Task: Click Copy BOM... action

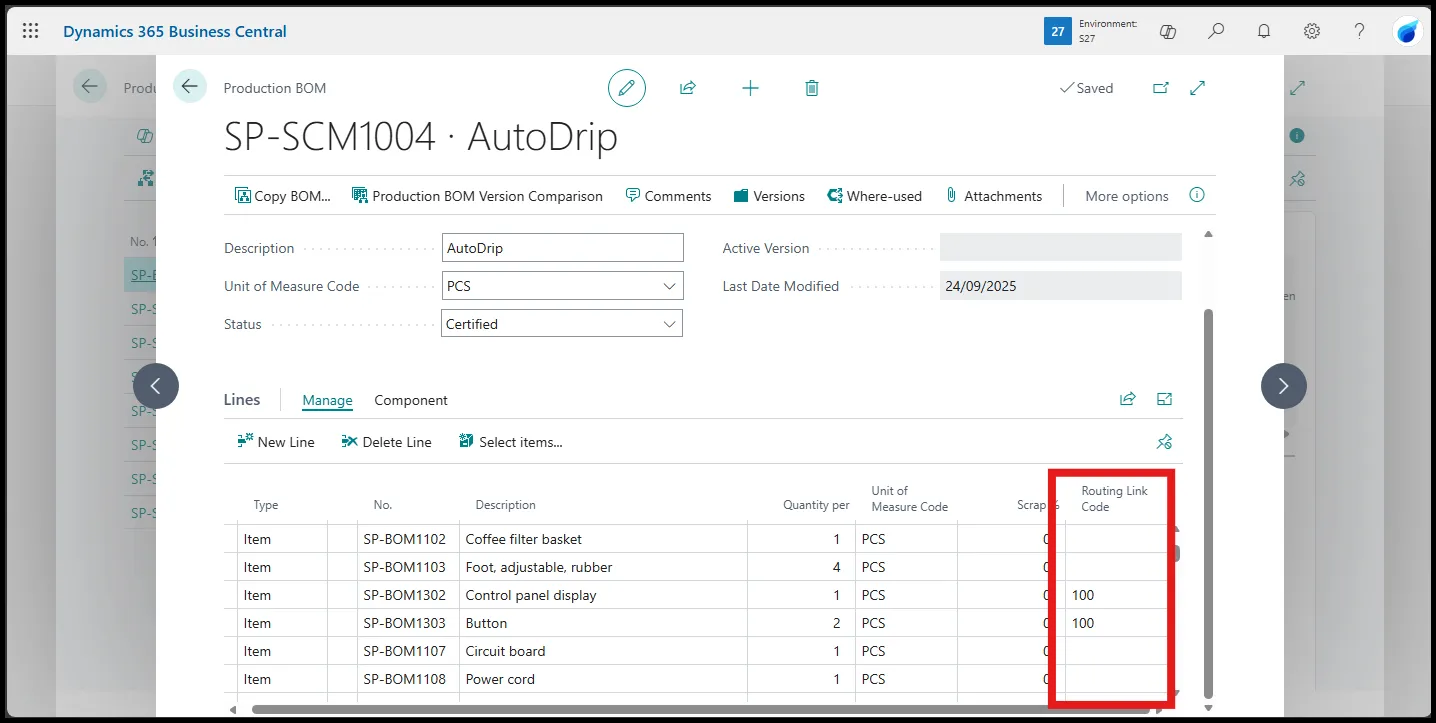Action: coord(283,196)
